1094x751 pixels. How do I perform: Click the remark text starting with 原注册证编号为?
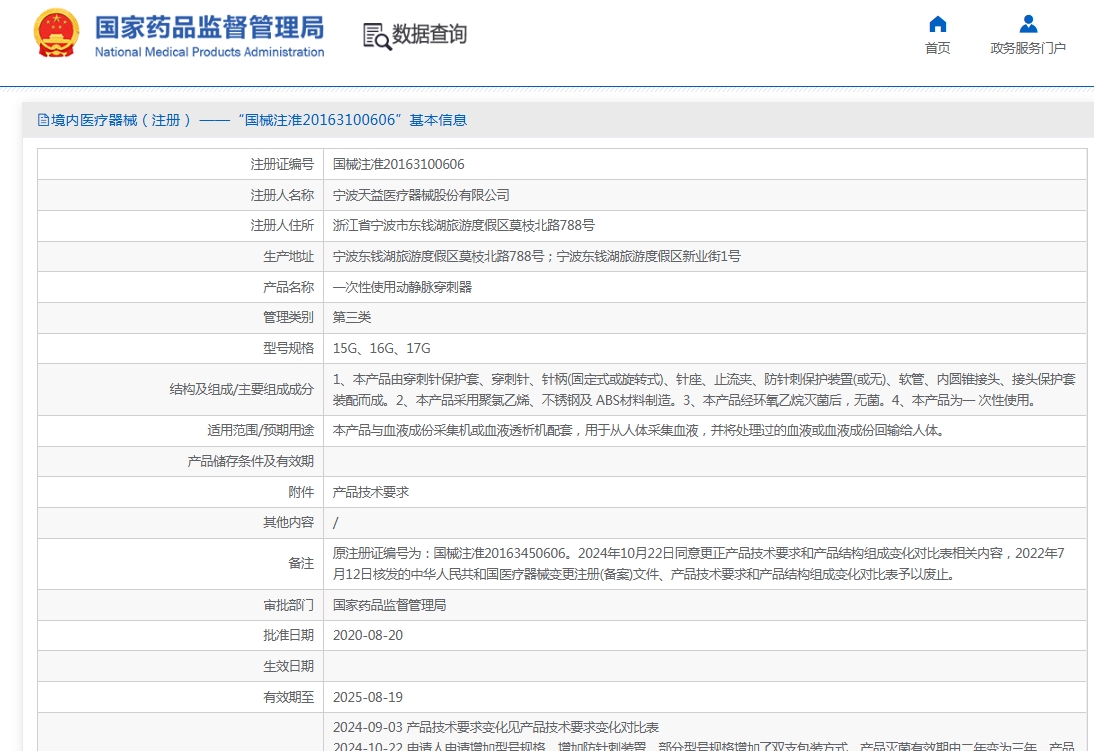(x=698, y=564)
